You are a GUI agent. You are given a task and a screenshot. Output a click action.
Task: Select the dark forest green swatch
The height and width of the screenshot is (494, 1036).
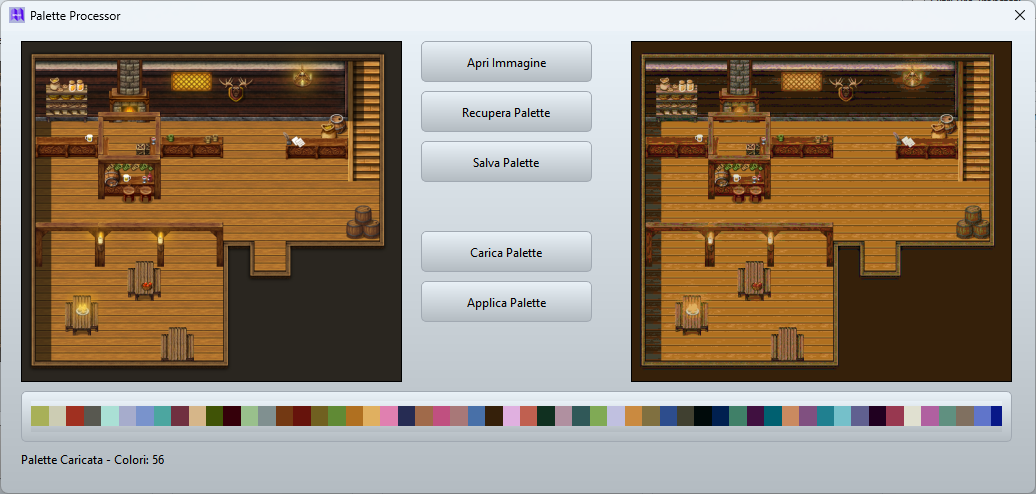click(546, 416)
